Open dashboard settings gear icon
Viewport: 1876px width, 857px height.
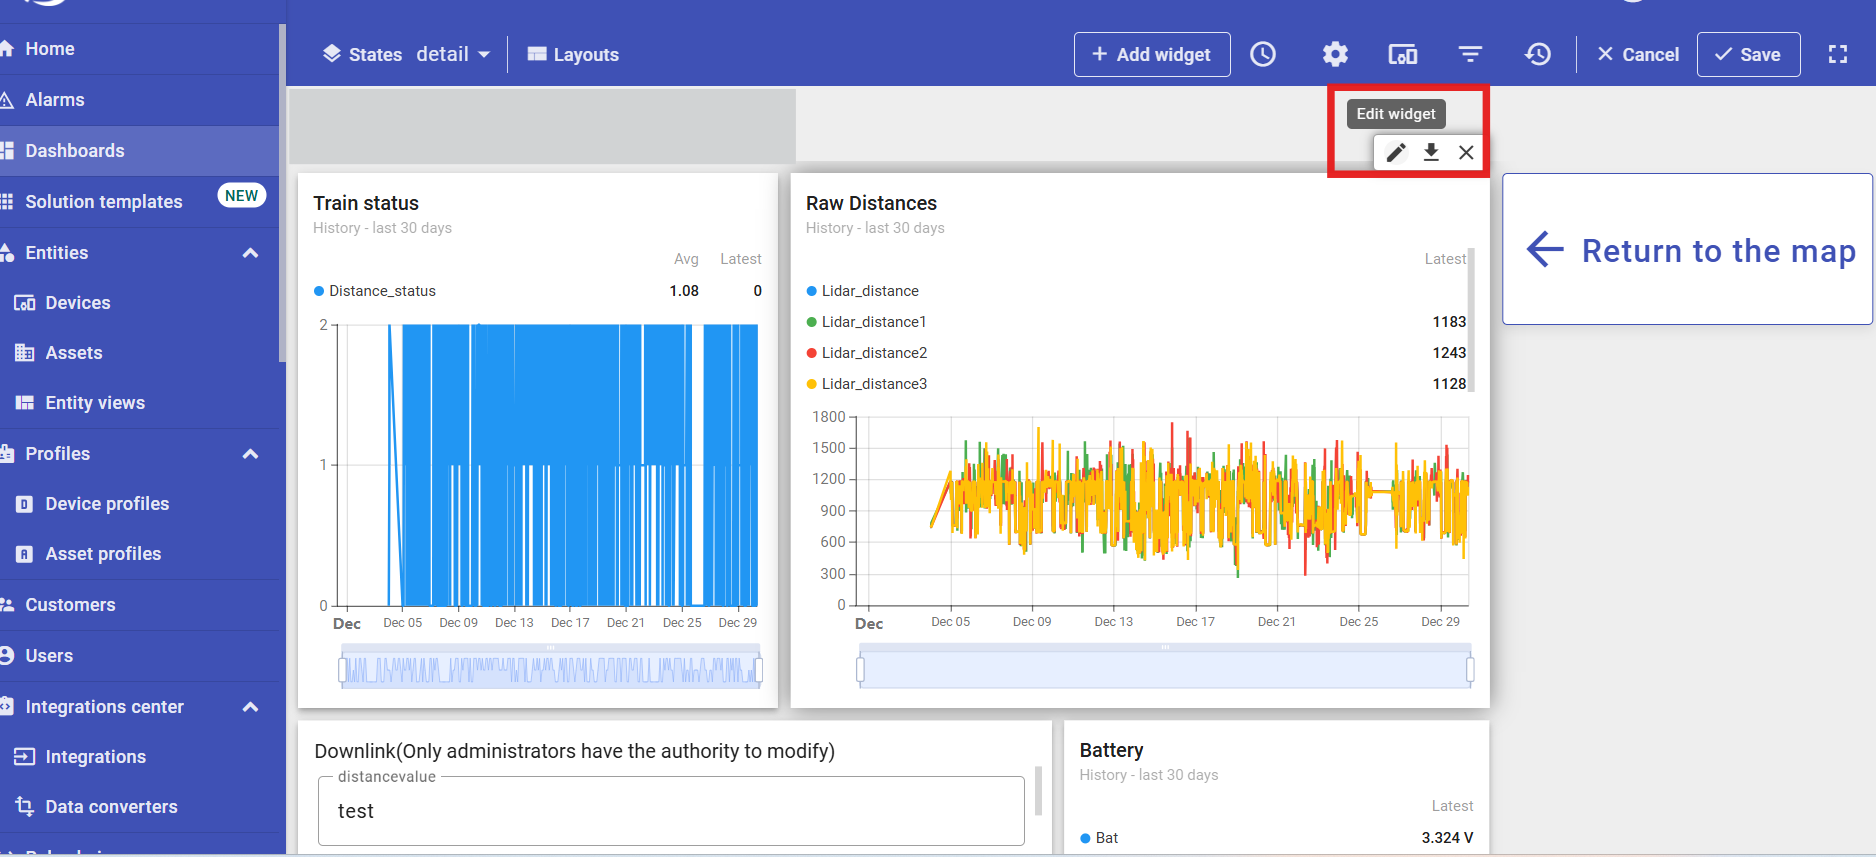[x=1335, y=54]
